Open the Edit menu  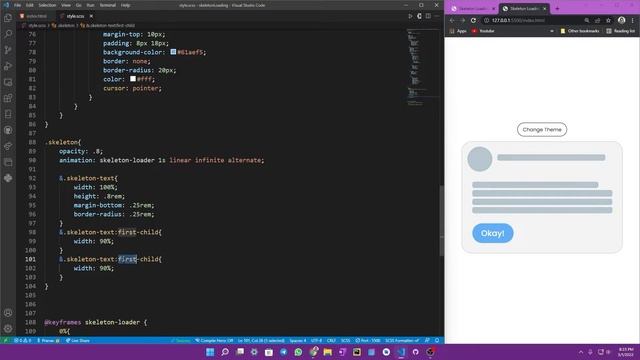tap(29, 5)
